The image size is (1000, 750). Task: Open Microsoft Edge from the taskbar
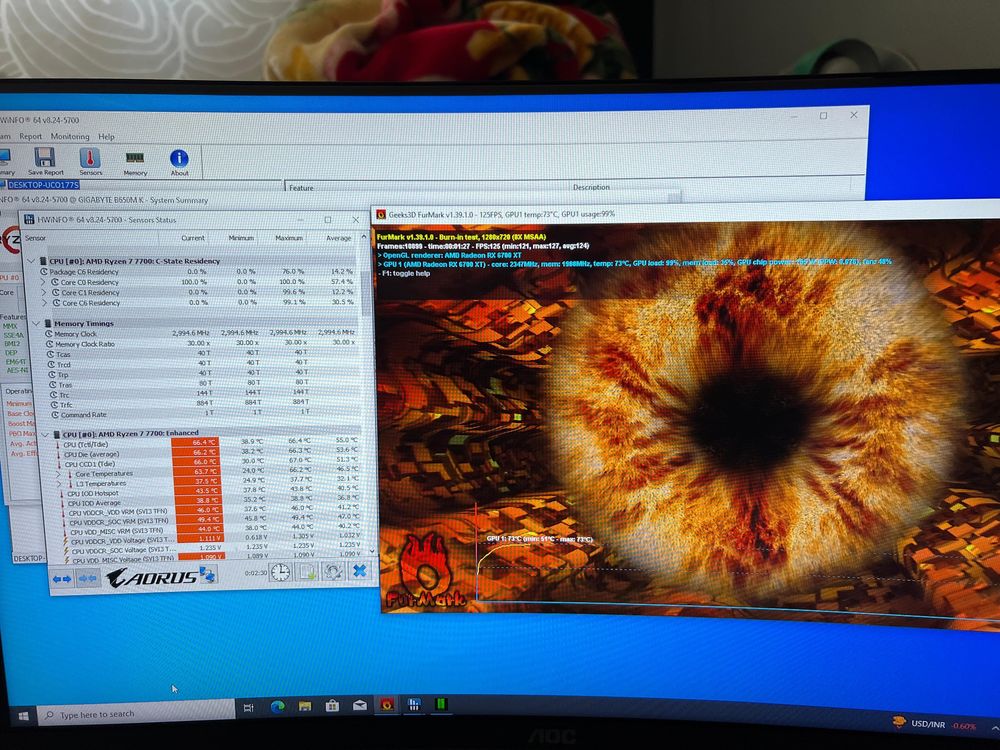(277, 706)
